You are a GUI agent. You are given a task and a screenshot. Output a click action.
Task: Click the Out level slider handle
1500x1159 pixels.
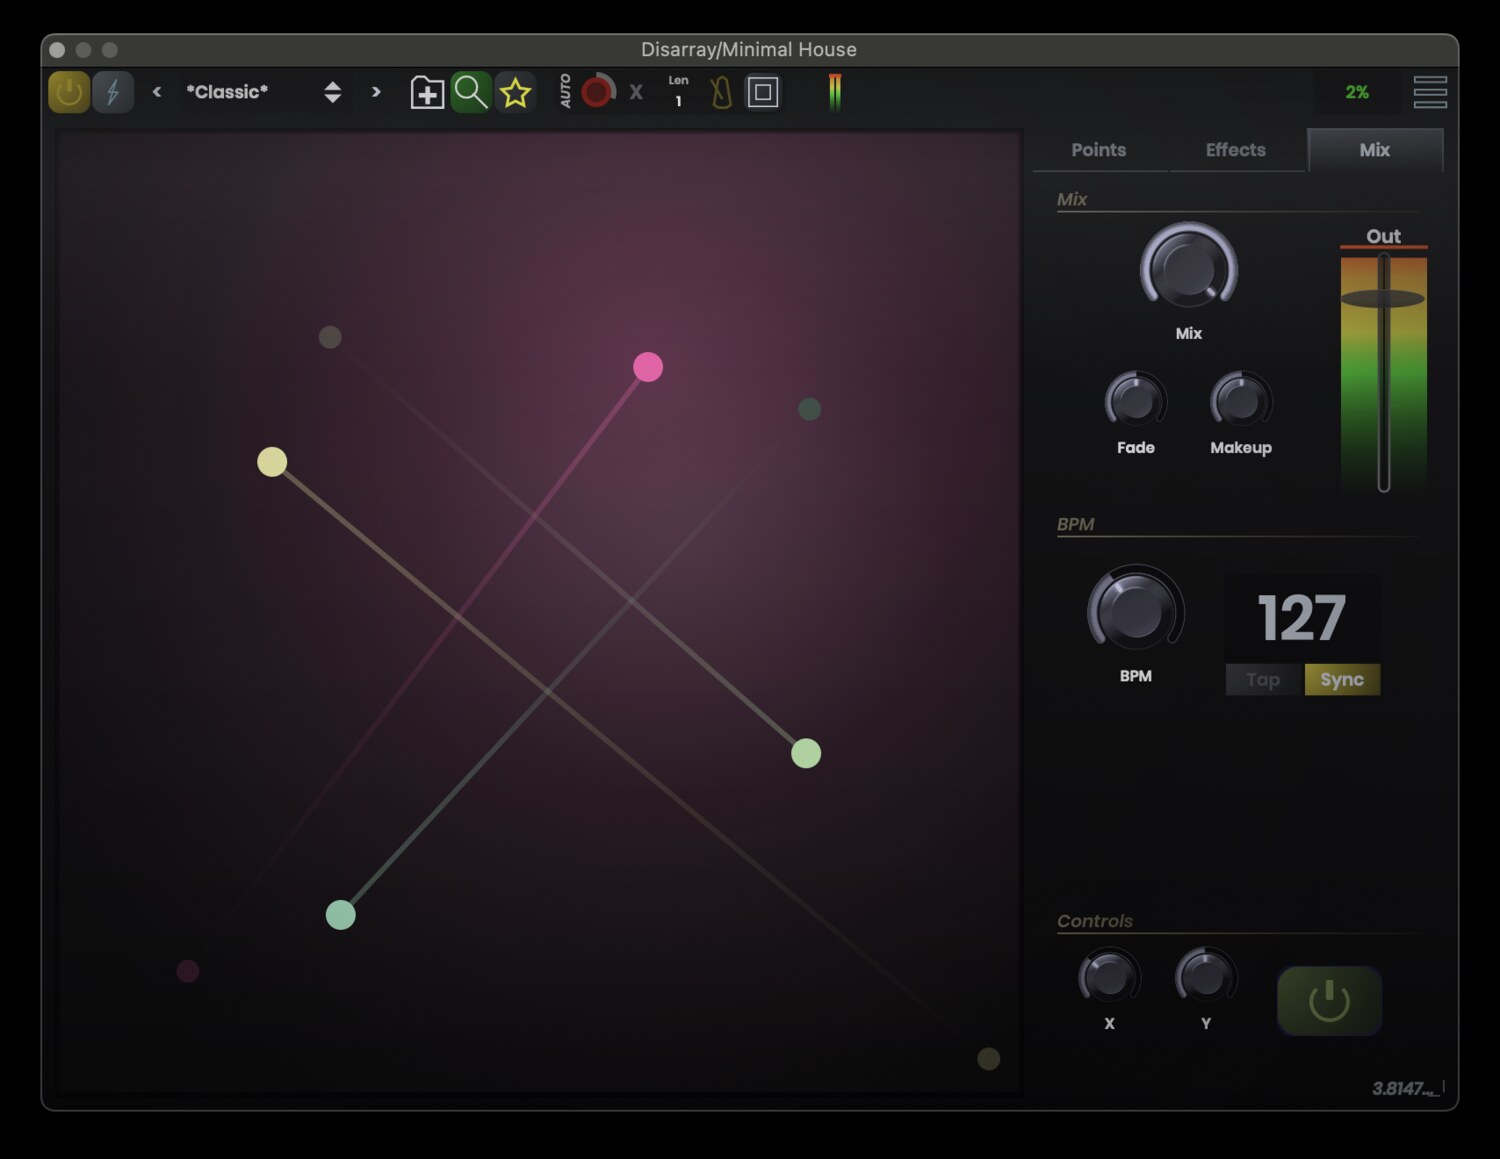[1383, 298]
